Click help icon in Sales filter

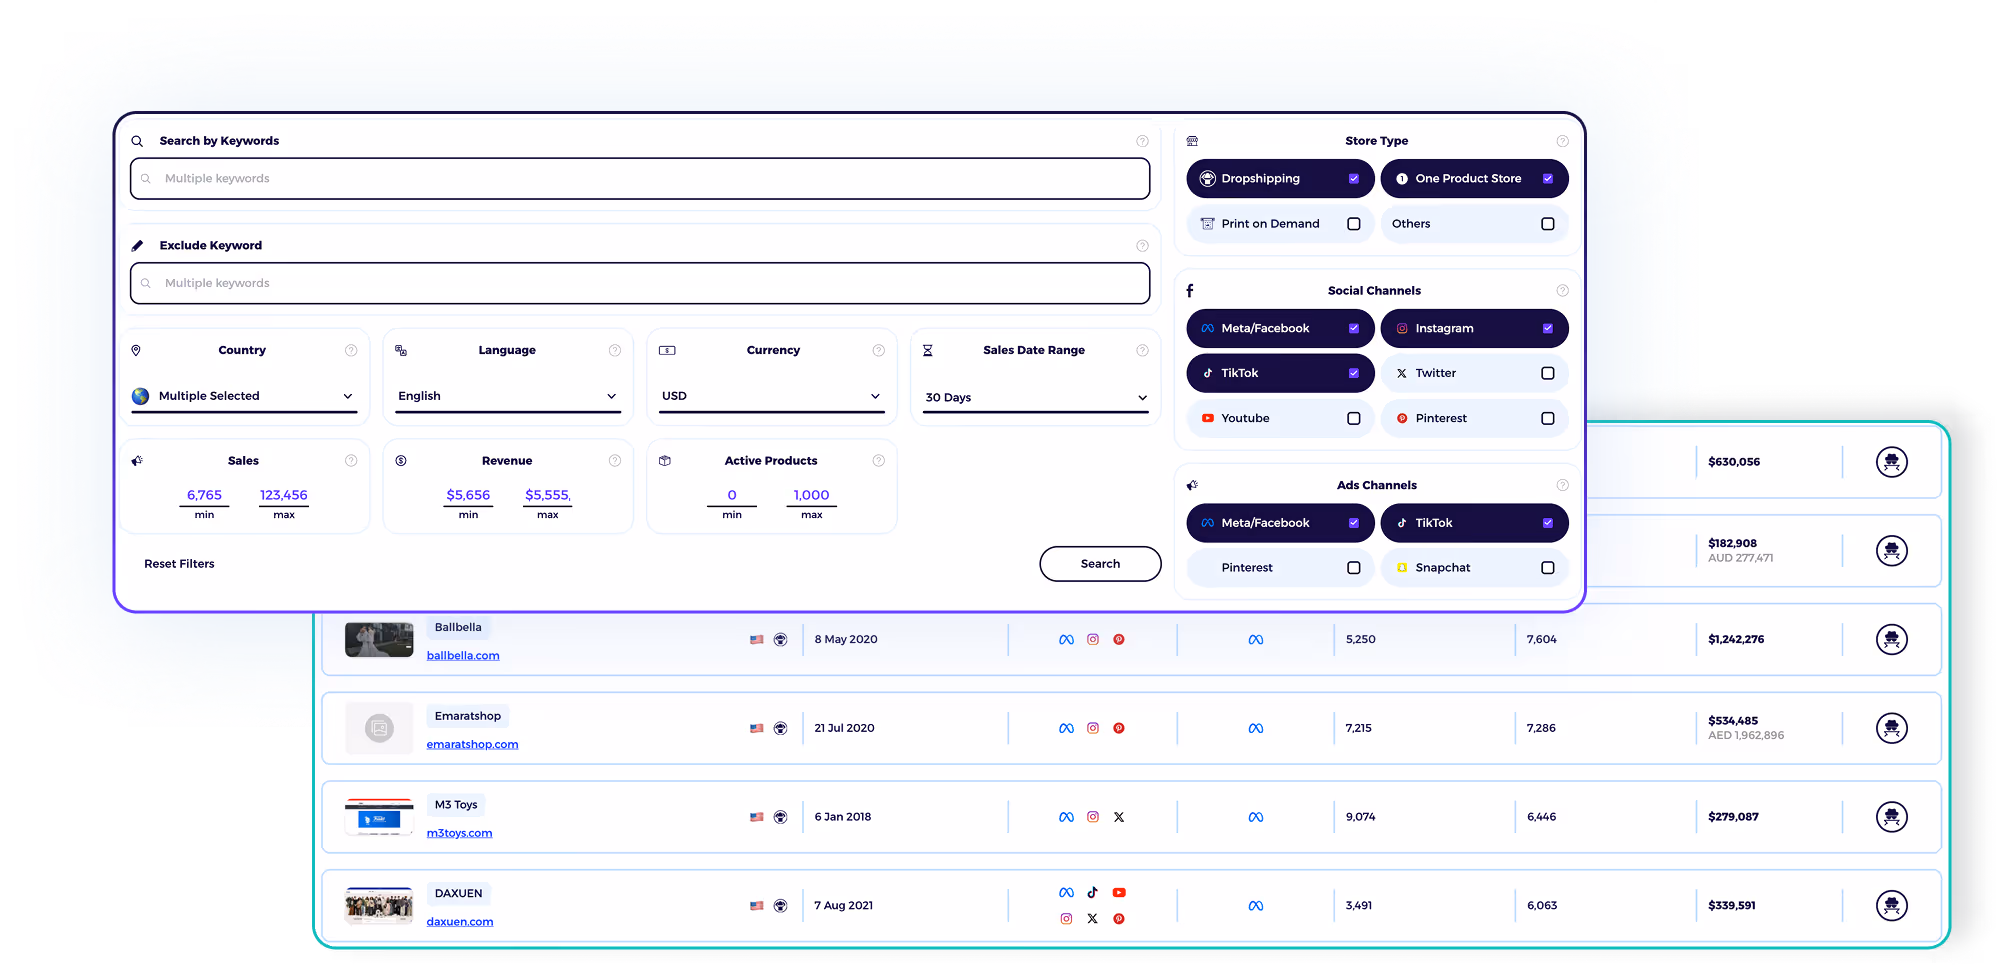pos(351,461)
